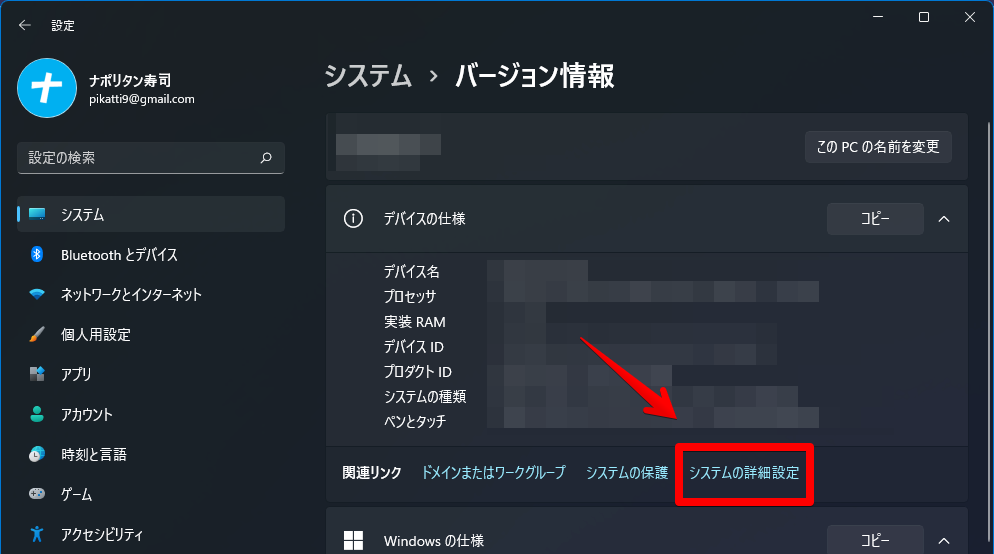Click the アカウント person icon
The image size is (994, 554).
click(37, 414)
